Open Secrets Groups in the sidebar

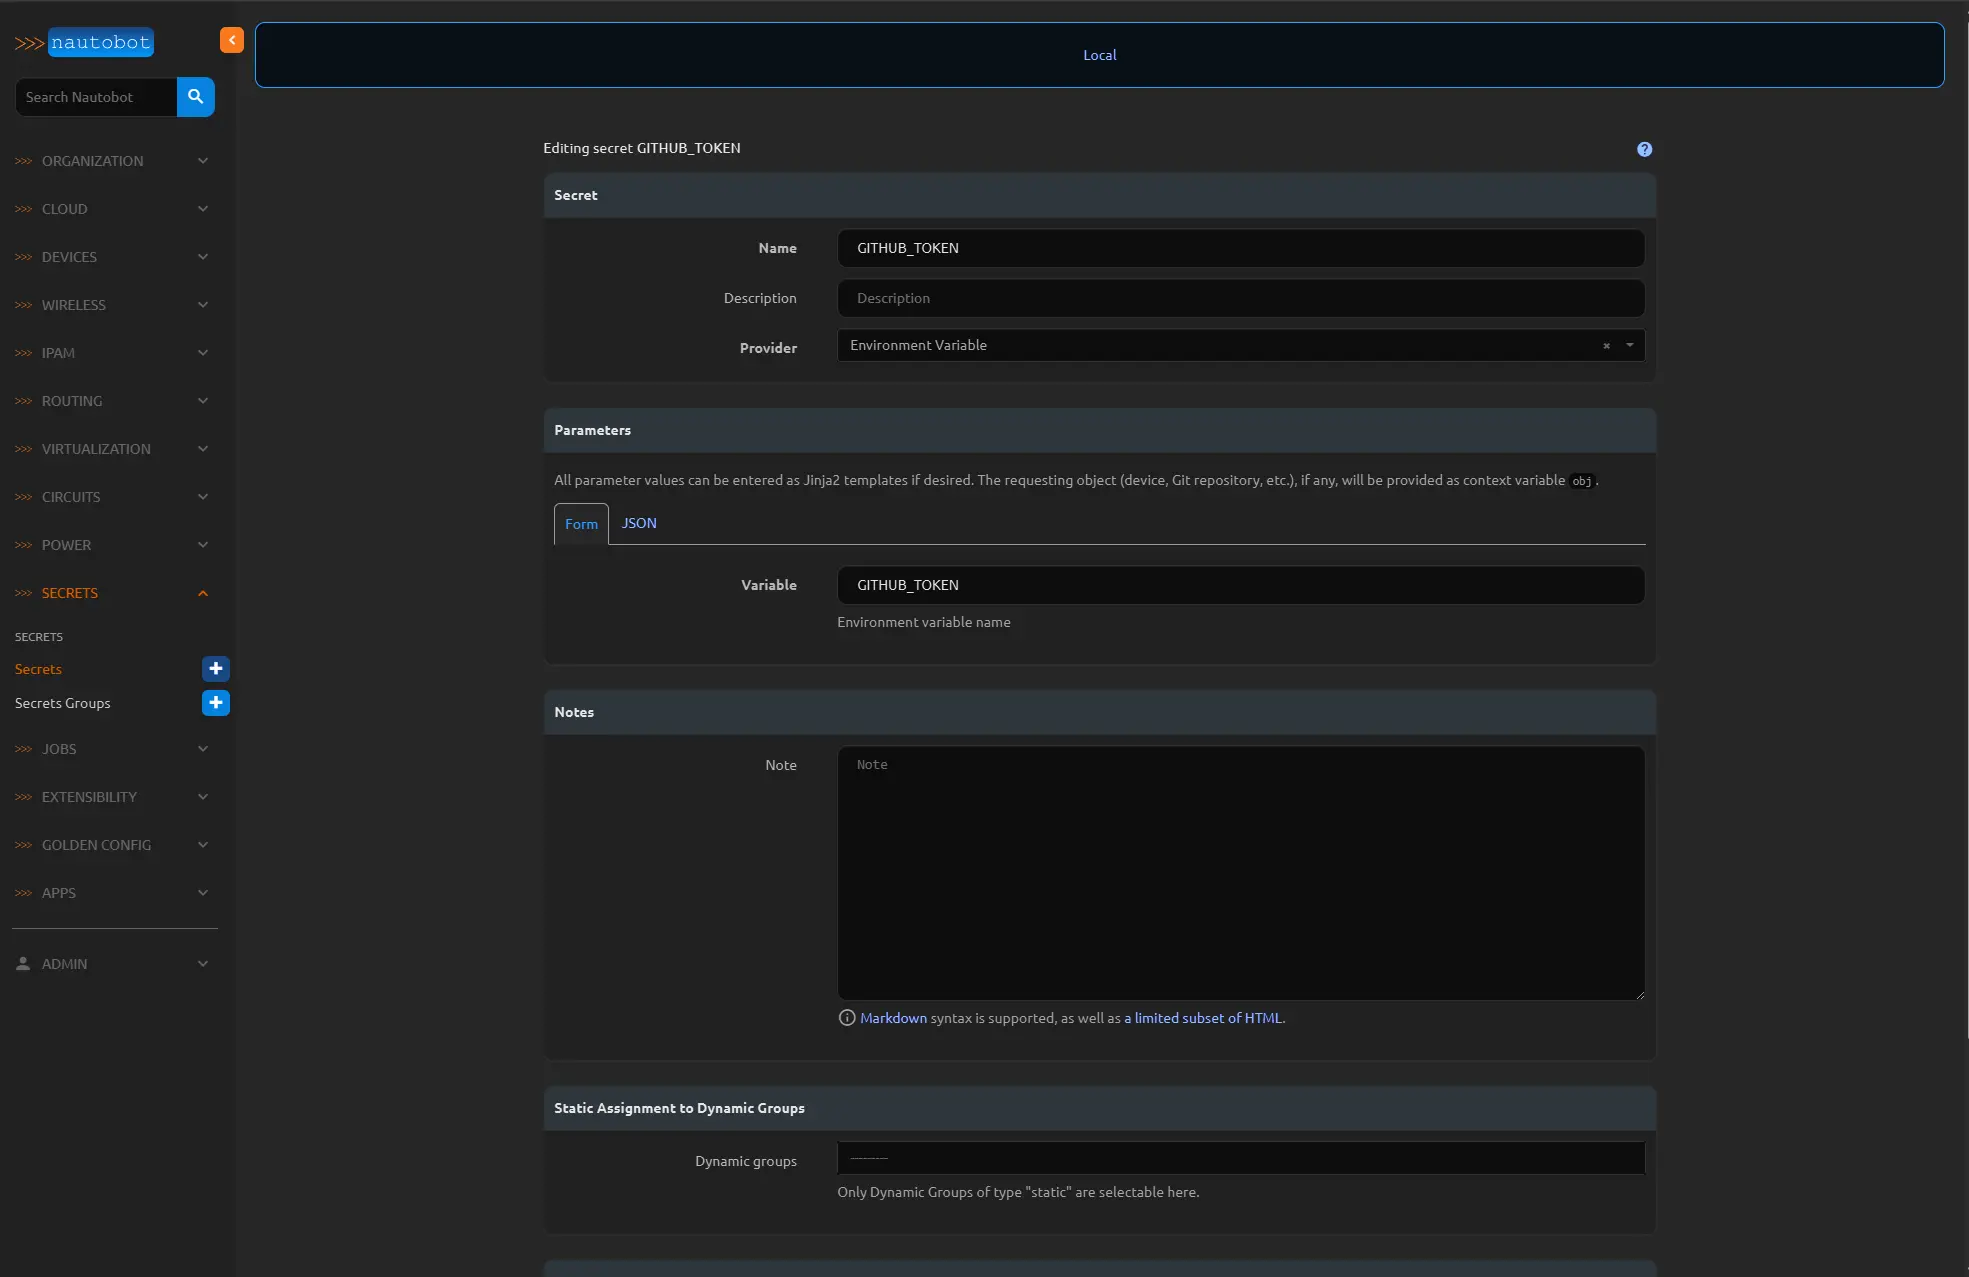63,703
